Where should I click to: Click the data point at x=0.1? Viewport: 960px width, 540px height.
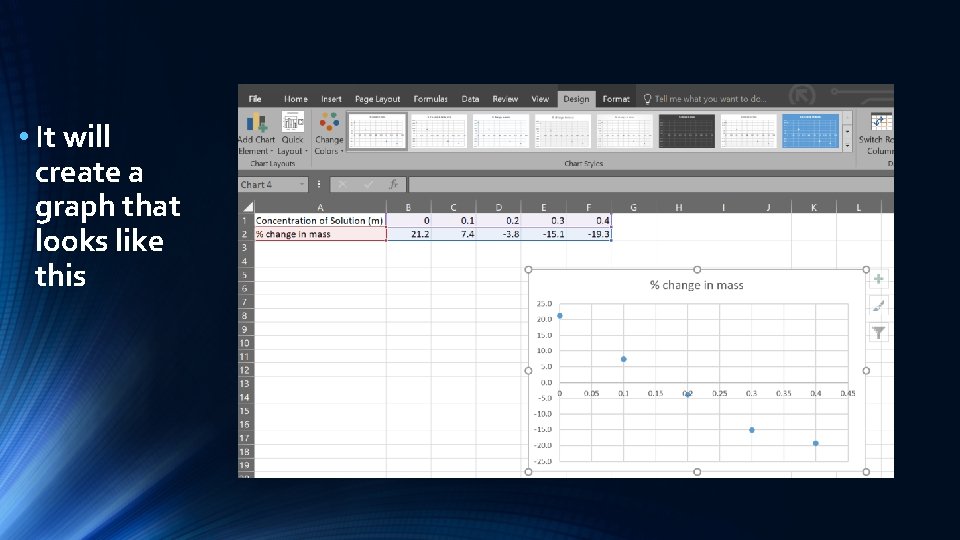(623, 359)
